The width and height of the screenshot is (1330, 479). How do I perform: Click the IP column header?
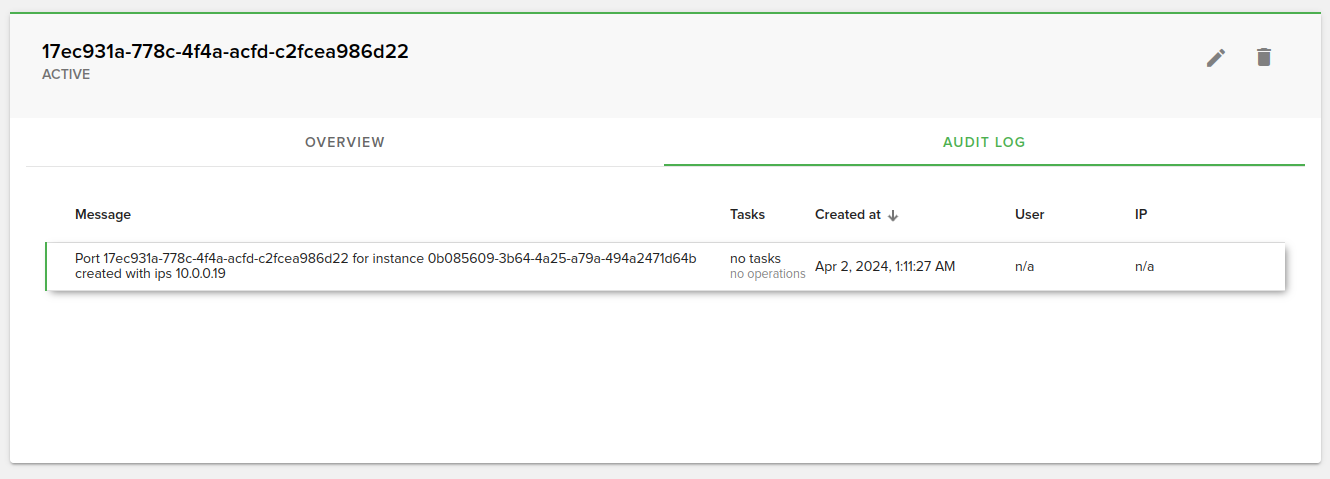click(1141, 215)
